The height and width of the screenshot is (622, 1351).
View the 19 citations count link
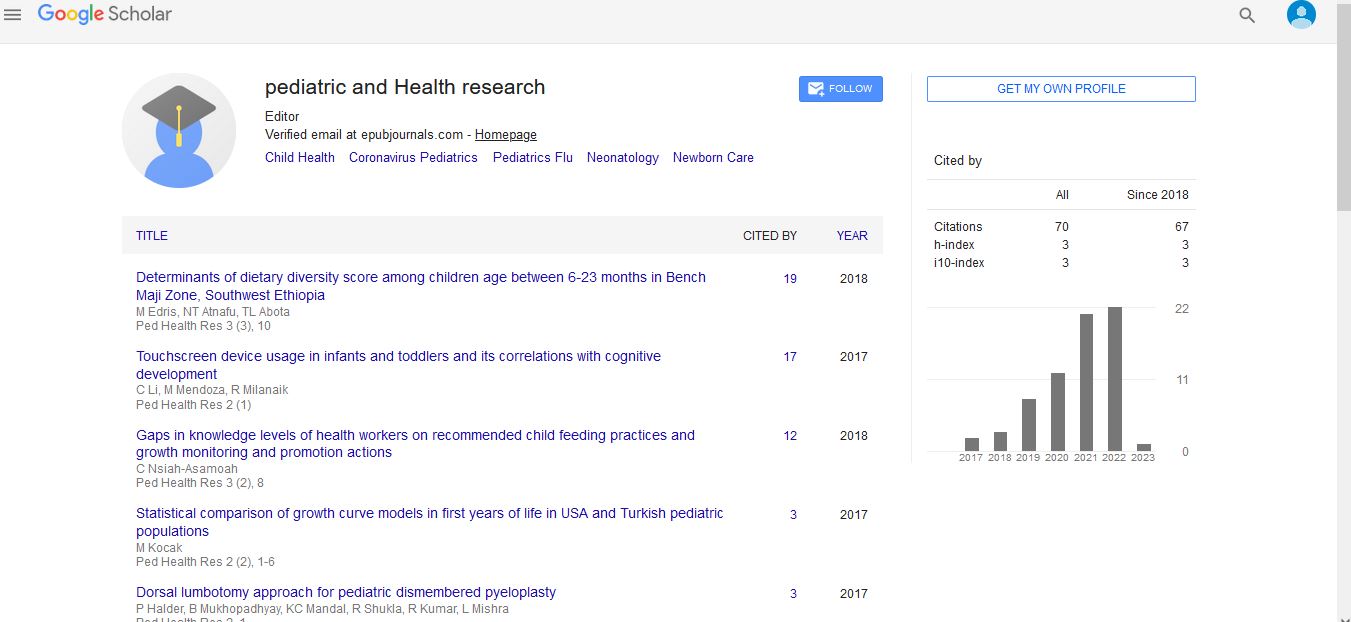point(790,279)
